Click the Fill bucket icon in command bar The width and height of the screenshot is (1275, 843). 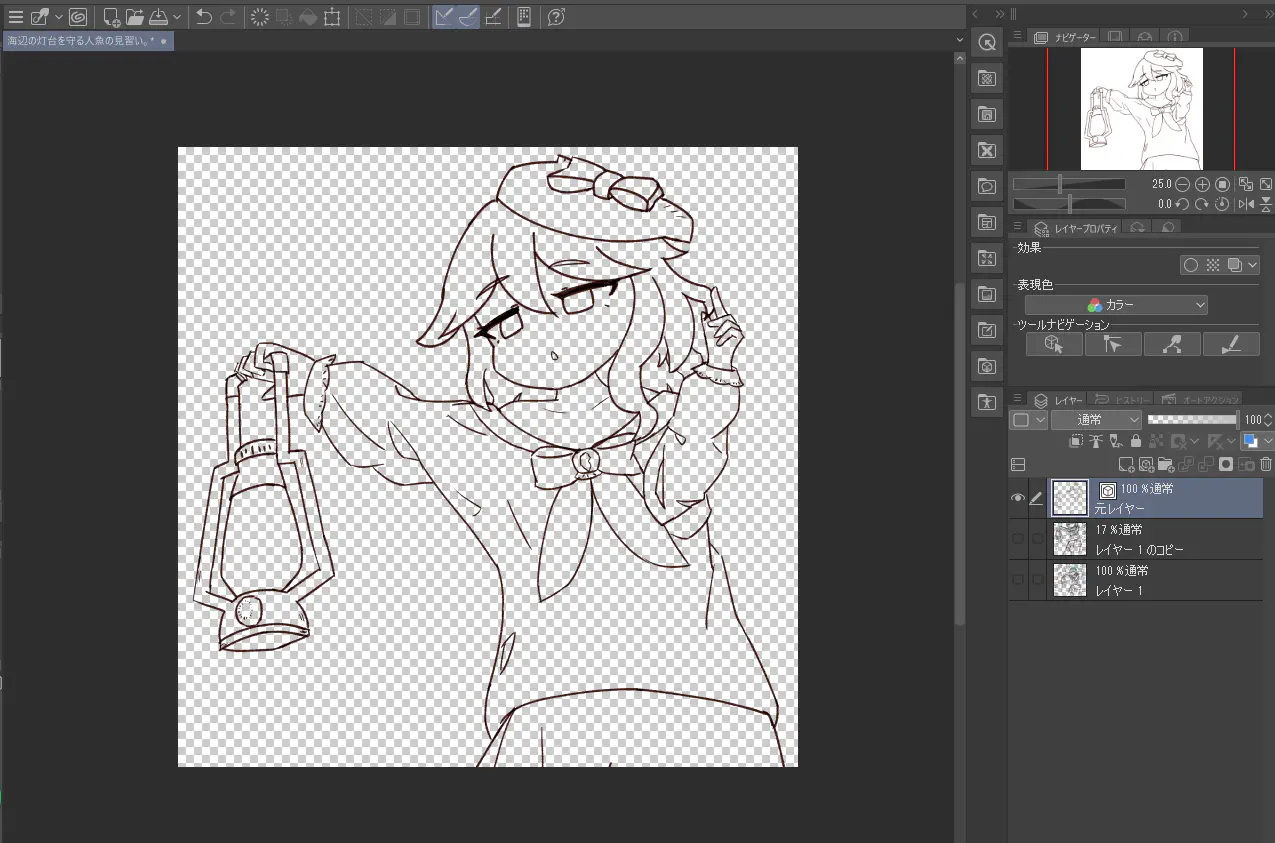pos(308,17)
